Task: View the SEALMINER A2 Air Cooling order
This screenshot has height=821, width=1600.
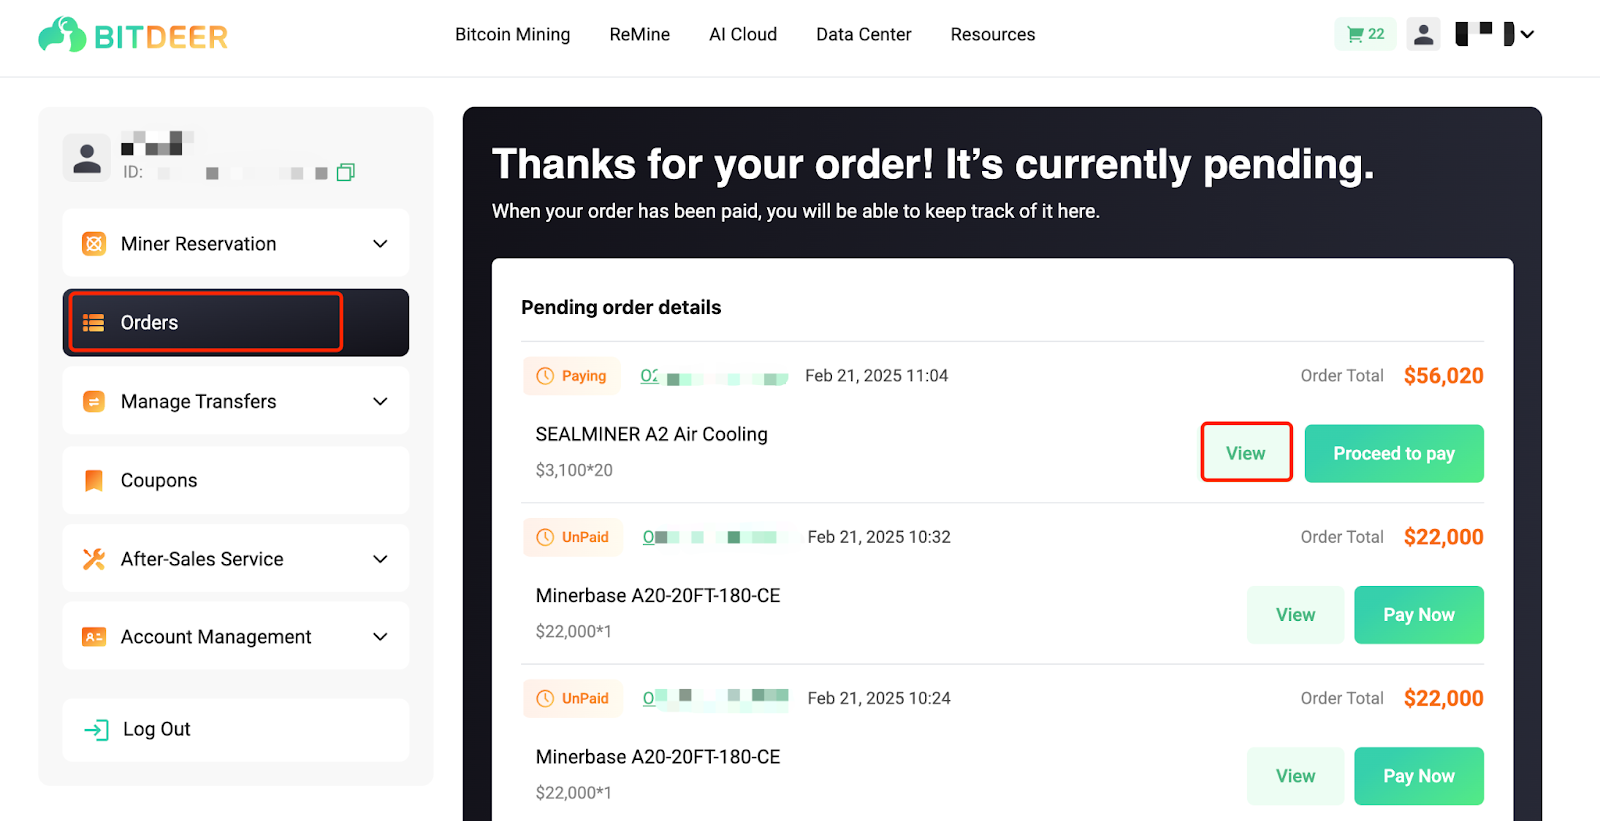Action: point(1246,453)
